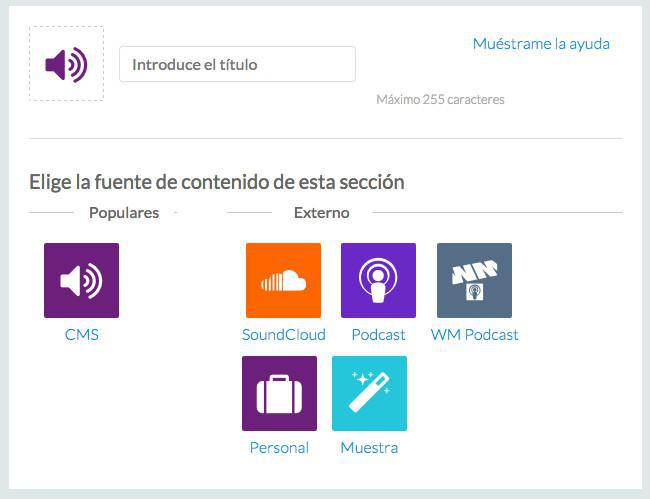Click the 'WM Podcast' text label
650x499 pixels.
[474, 335]
